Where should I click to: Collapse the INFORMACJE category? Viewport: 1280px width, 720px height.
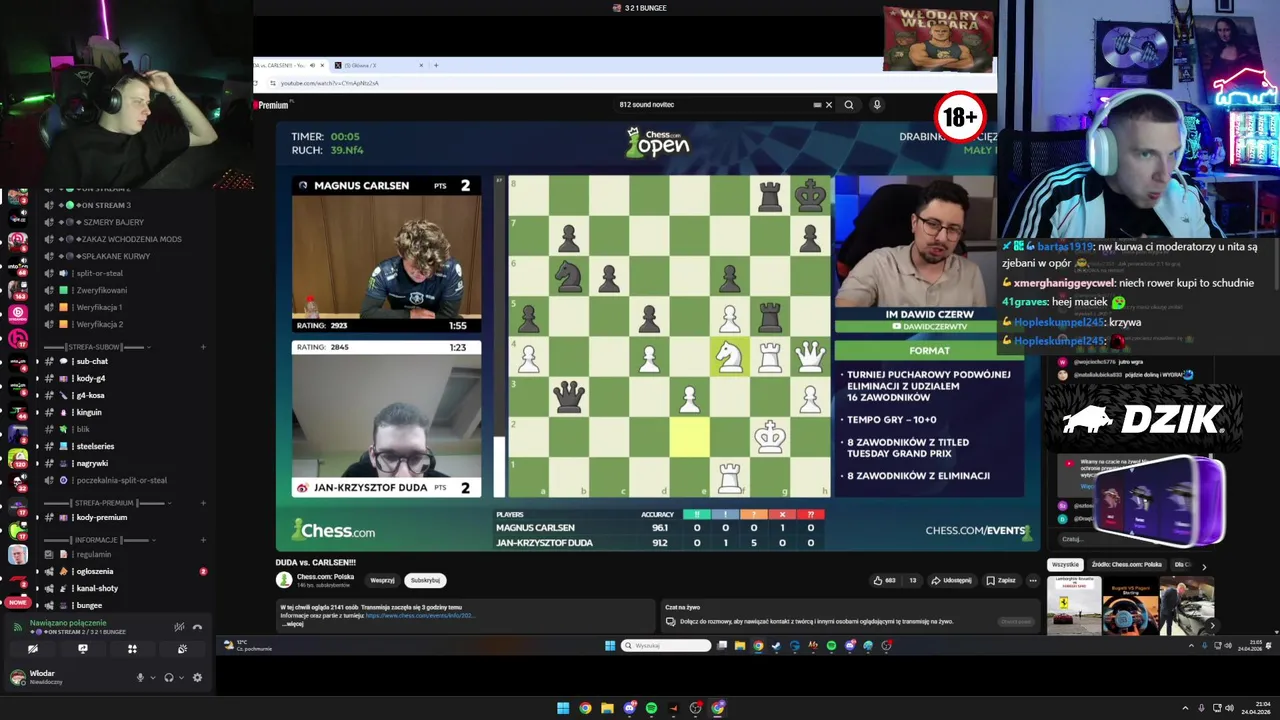[98, 540]
